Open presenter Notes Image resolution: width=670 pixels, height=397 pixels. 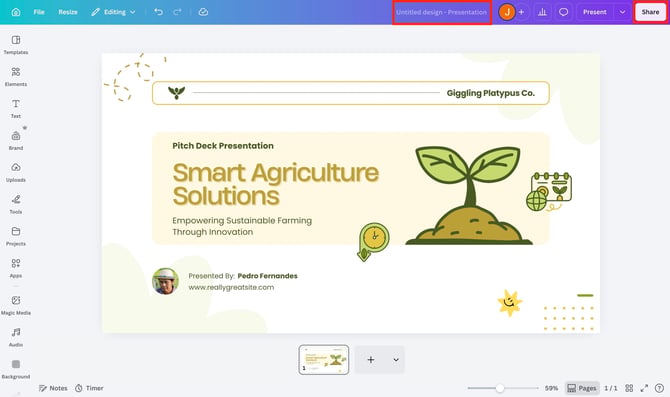coord(53,388)
